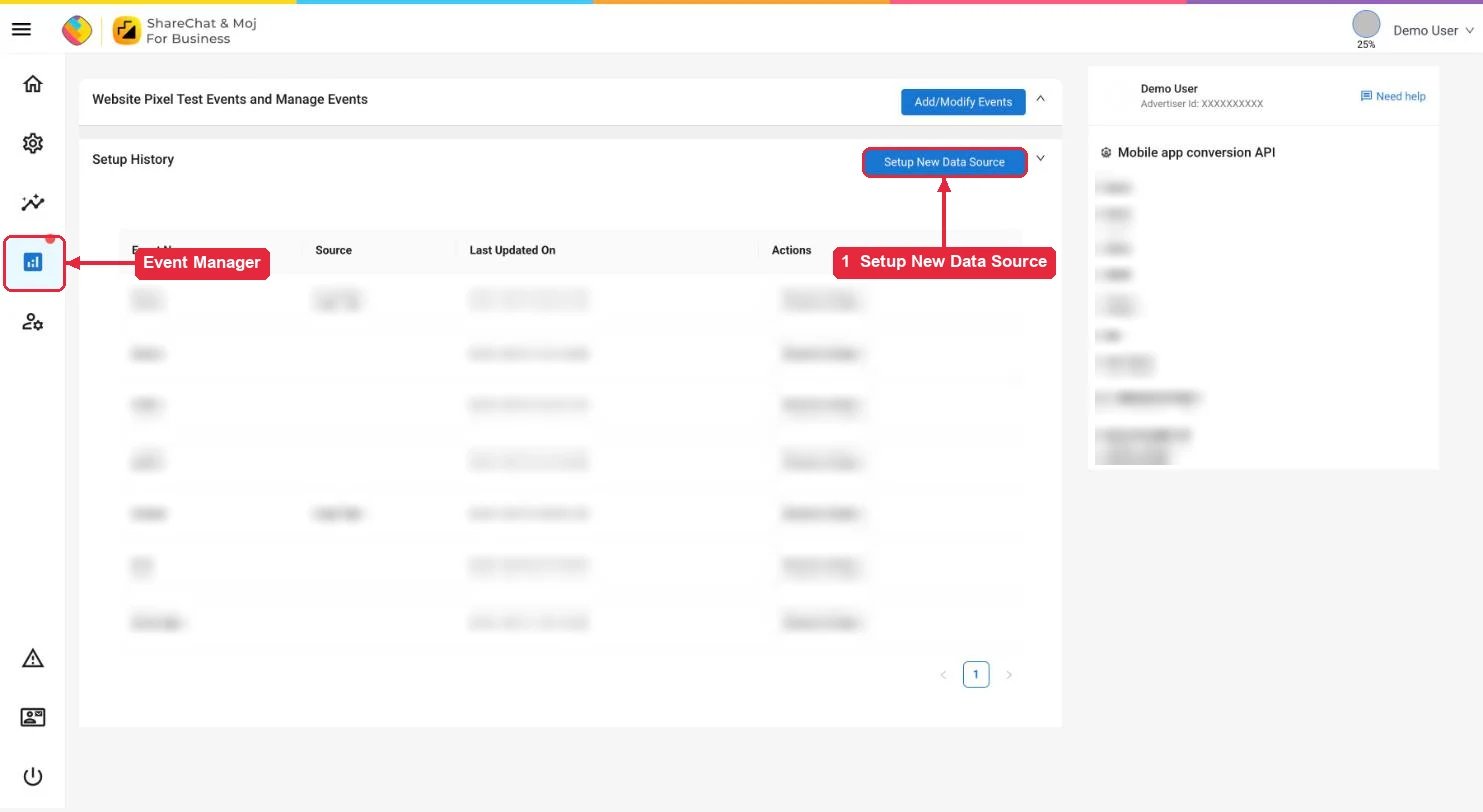Viewport: 1483px width, 812px height.
Task: Click the Setup New Data Source button
Action: click(944, 162)
